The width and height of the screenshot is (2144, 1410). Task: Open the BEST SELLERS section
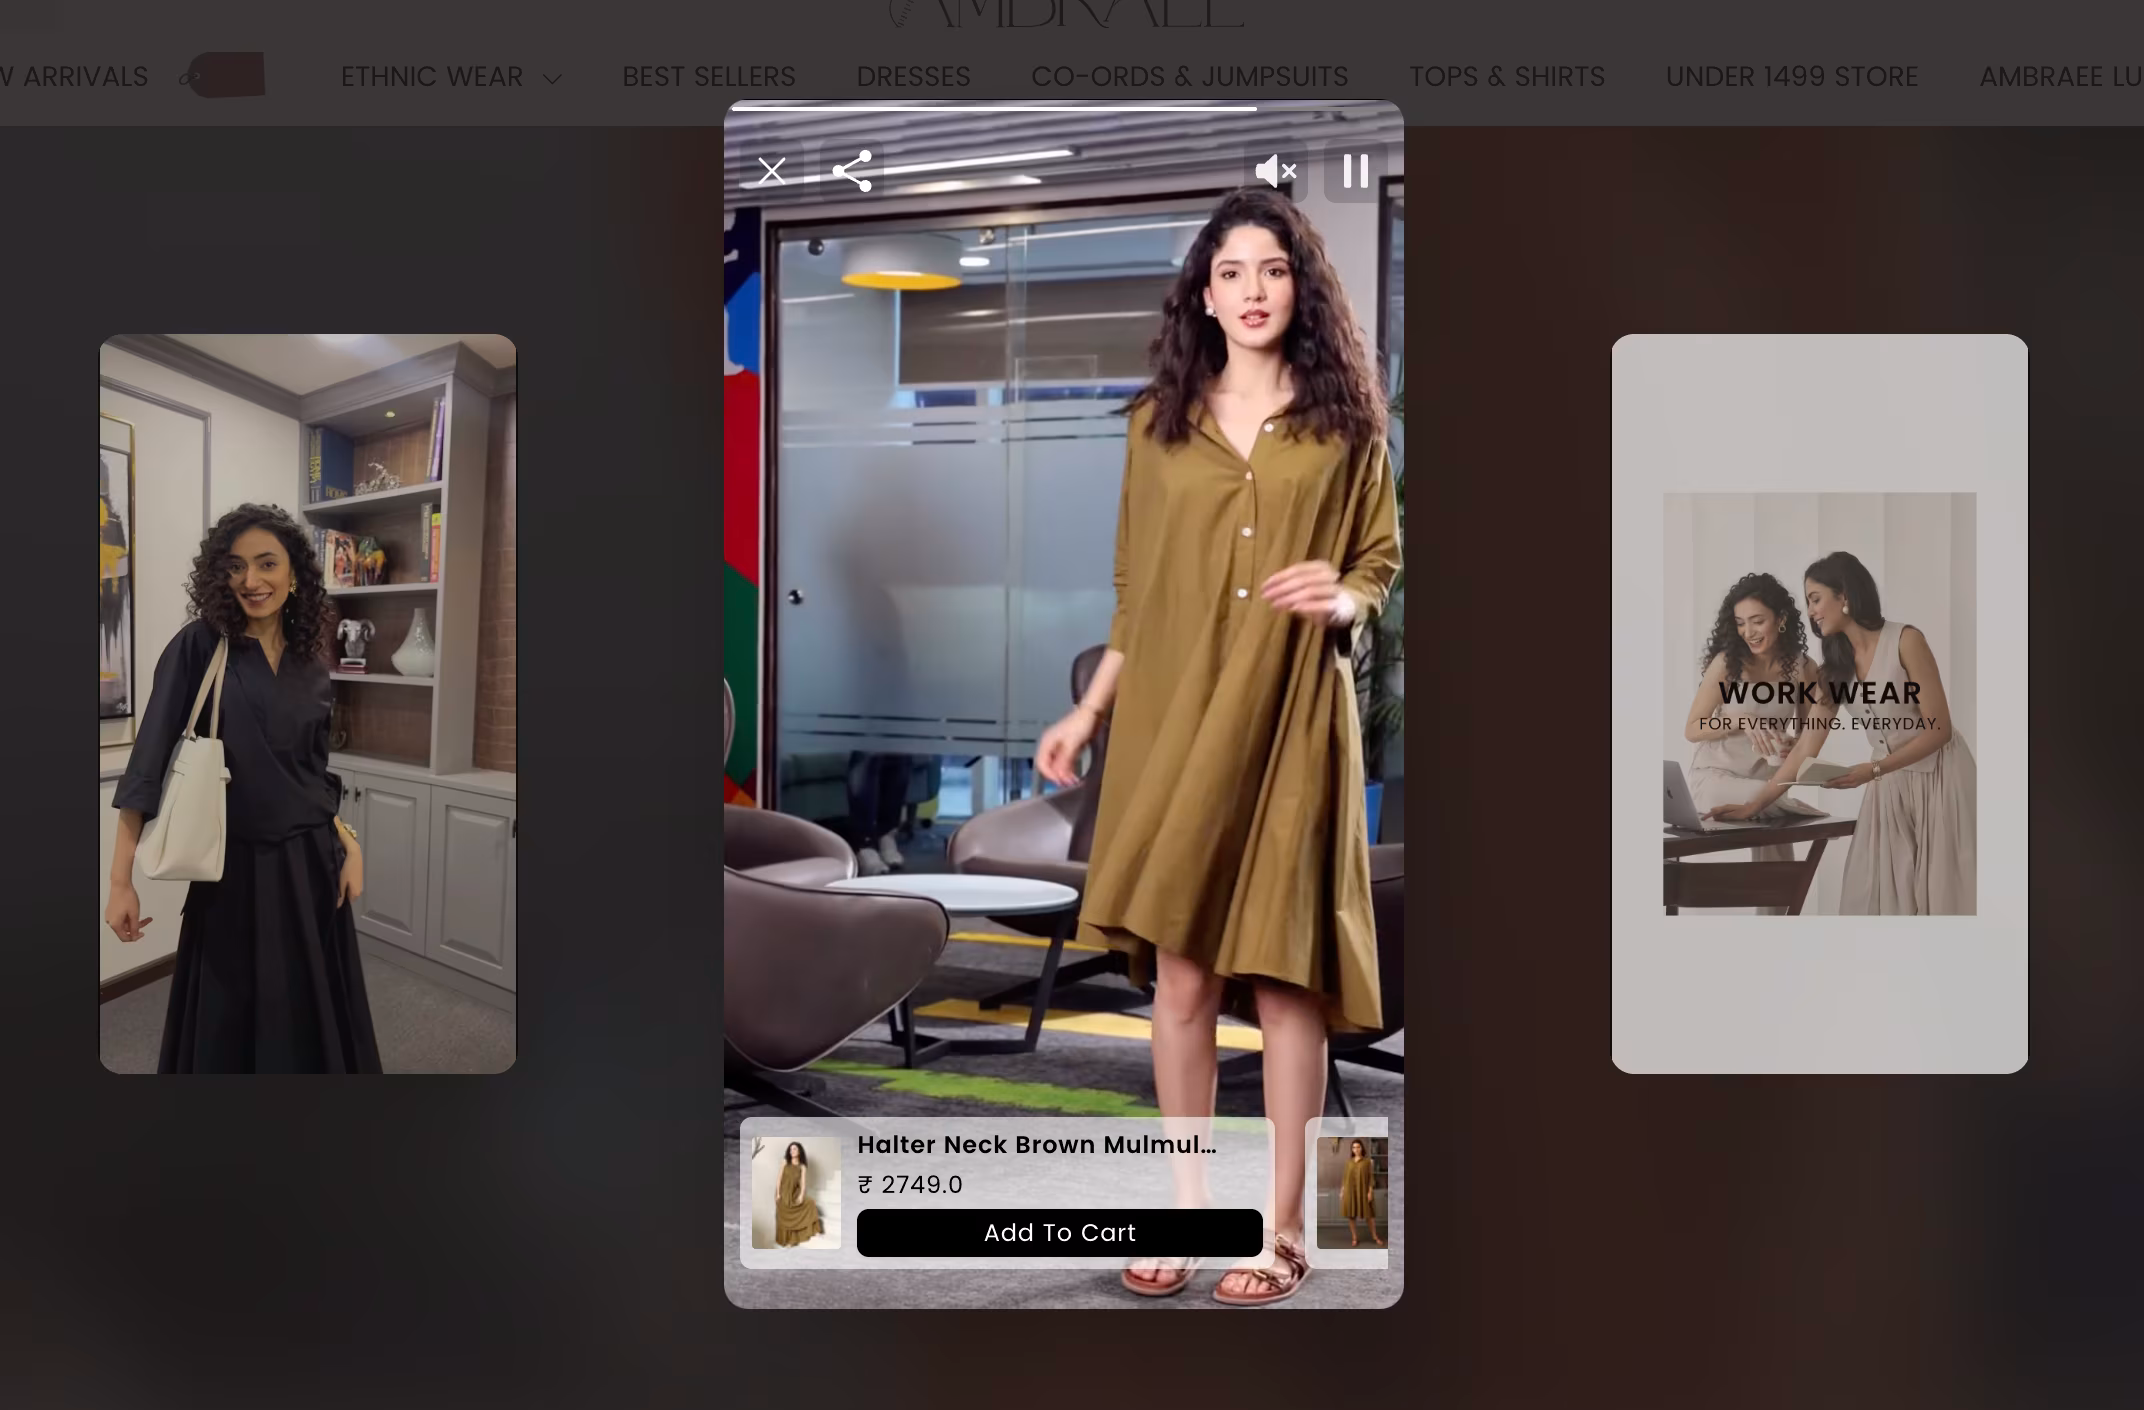point(709,76)
